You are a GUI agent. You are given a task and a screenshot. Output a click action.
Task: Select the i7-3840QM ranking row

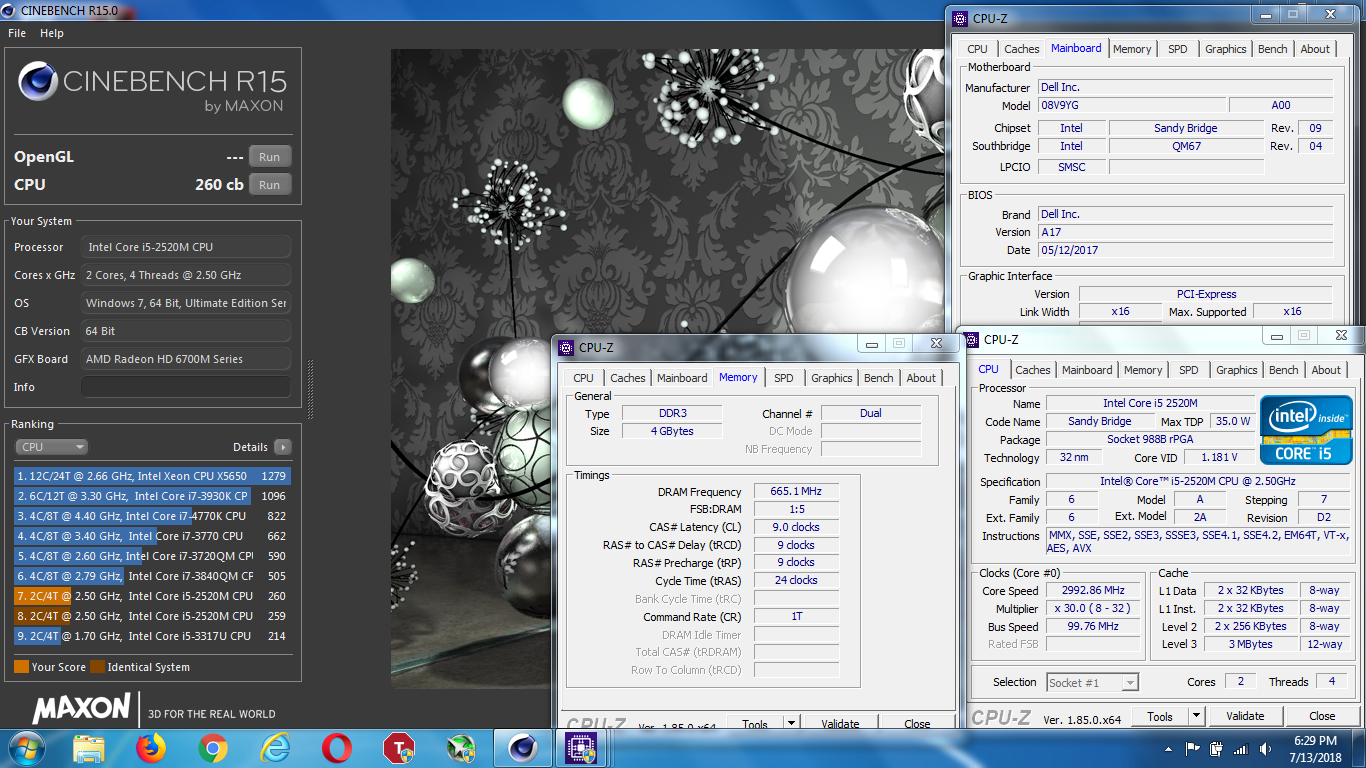(152, 576)
